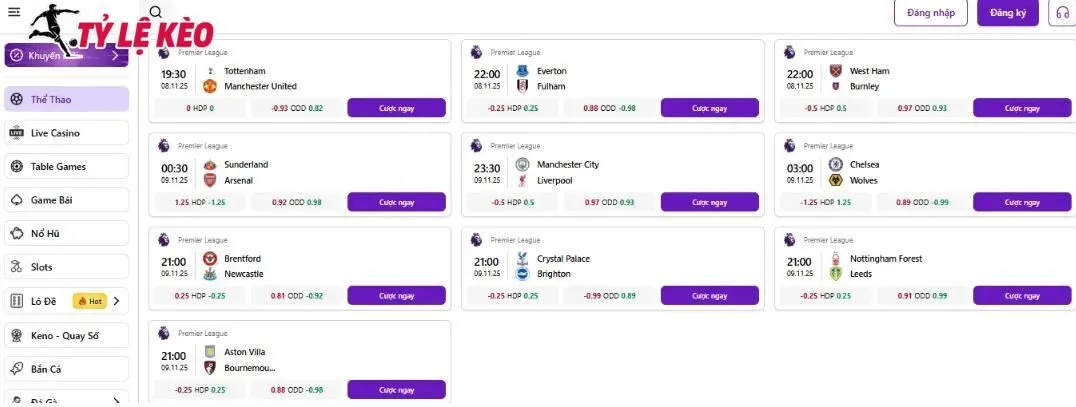Click the Đăng nhập login button
The image size is (1076, 407).
pyautogui.click(x=930, y=13)
